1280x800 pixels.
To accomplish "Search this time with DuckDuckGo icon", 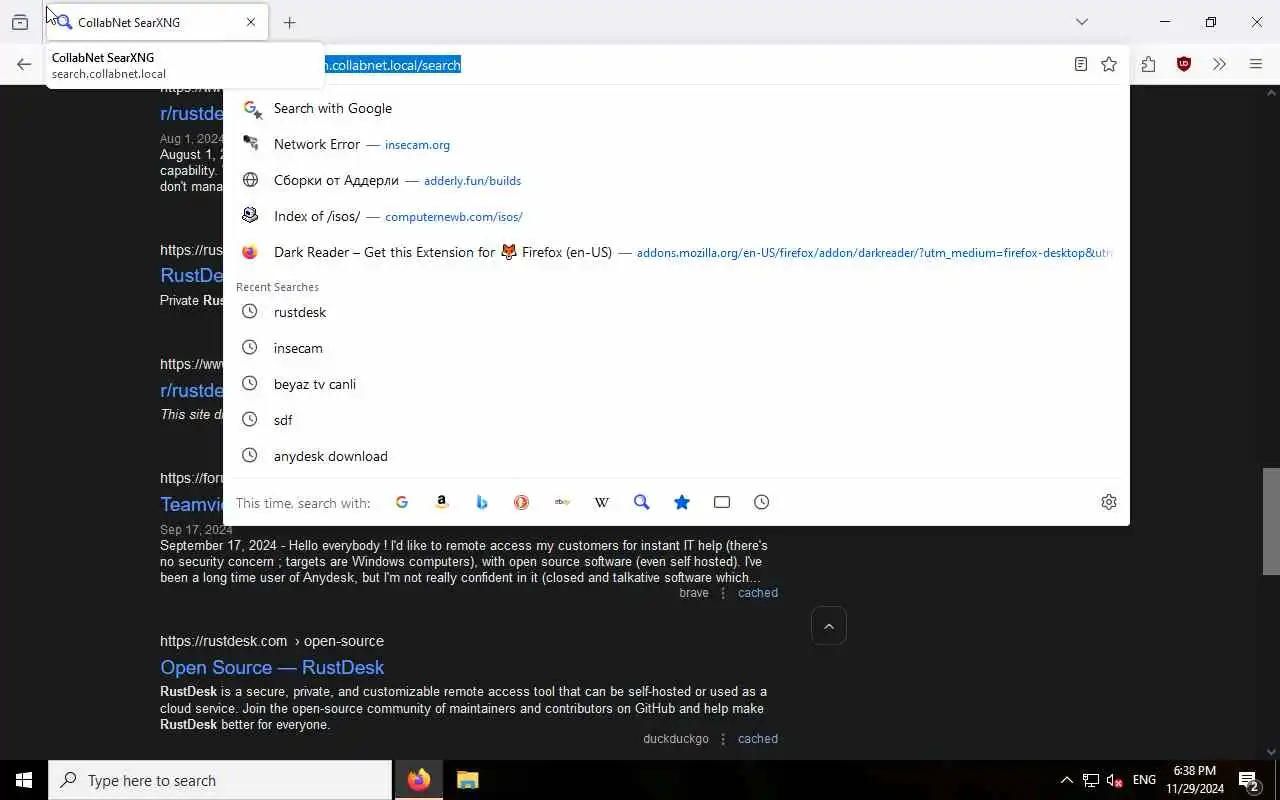I will [x=522, y=503].
